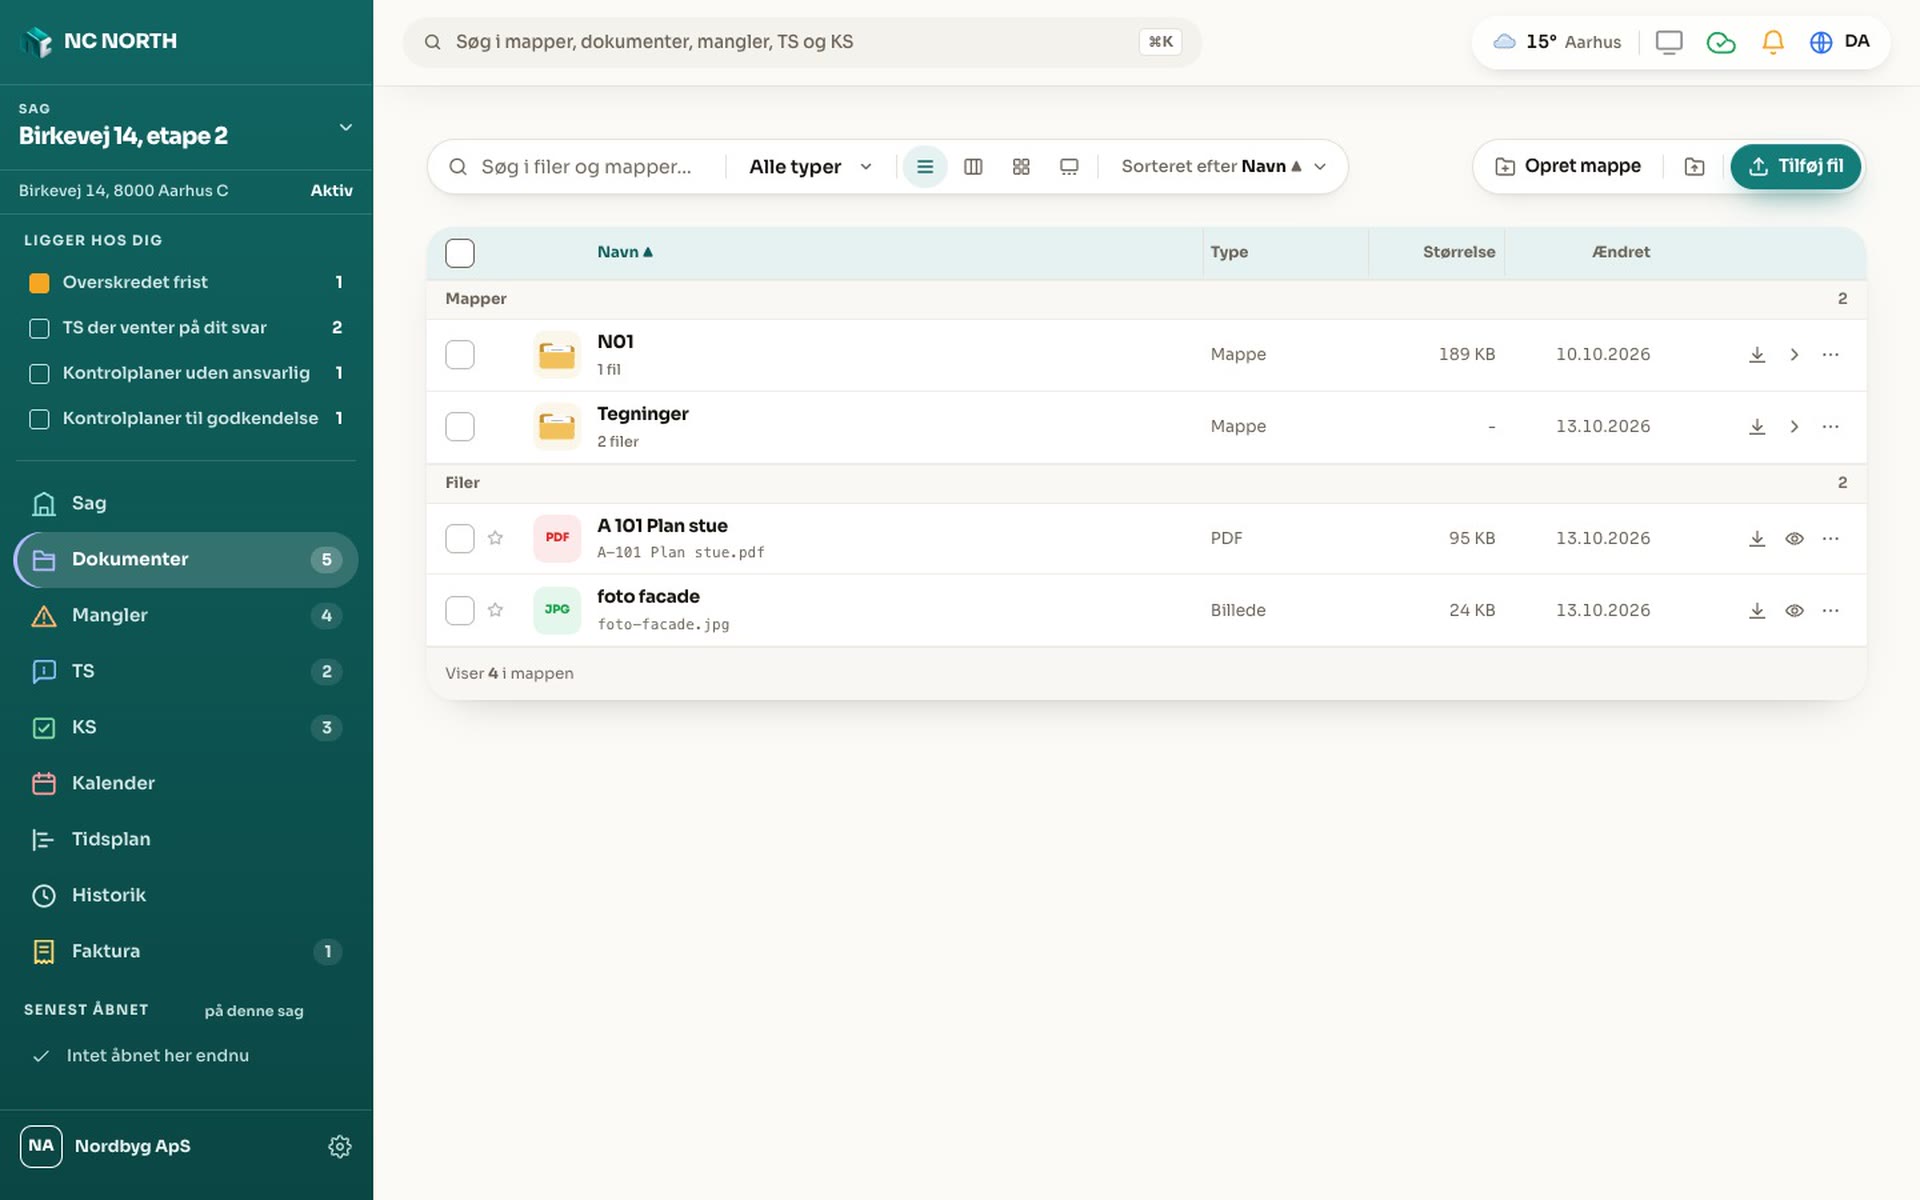Image resolution: width=1920 pixels, height=1200 pixels.
Task: Download A 101 Plan stue file
Action: pyautogui.click(x=1757, y=539)
